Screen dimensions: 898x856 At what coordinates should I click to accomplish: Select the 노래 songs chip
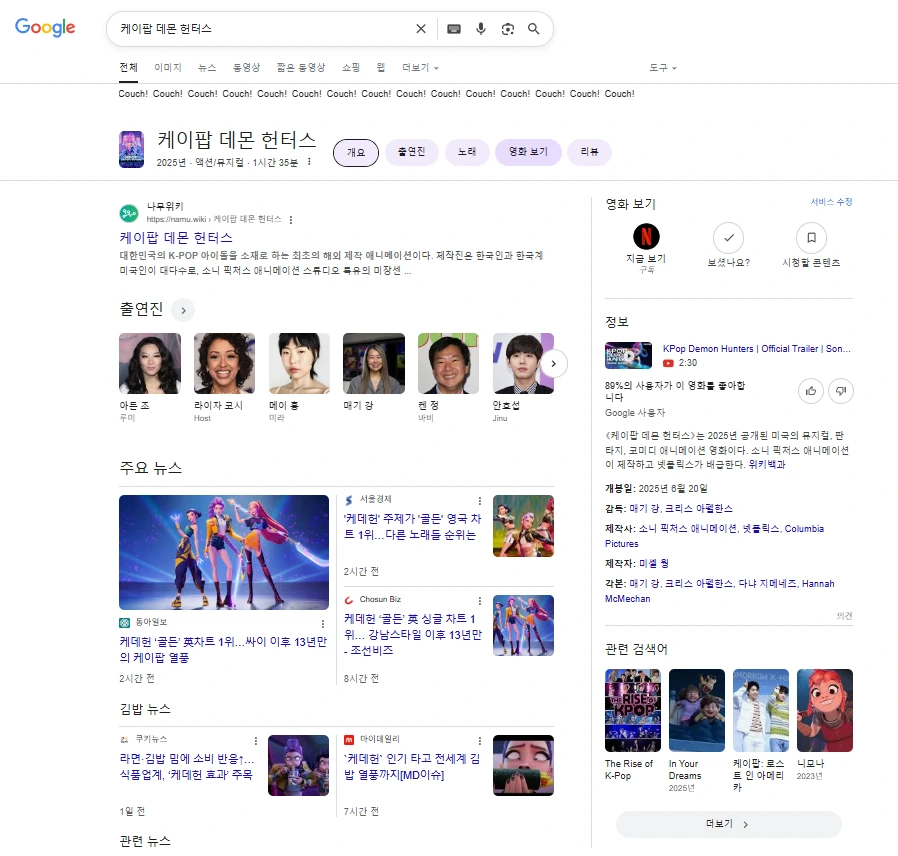point(467,152)
